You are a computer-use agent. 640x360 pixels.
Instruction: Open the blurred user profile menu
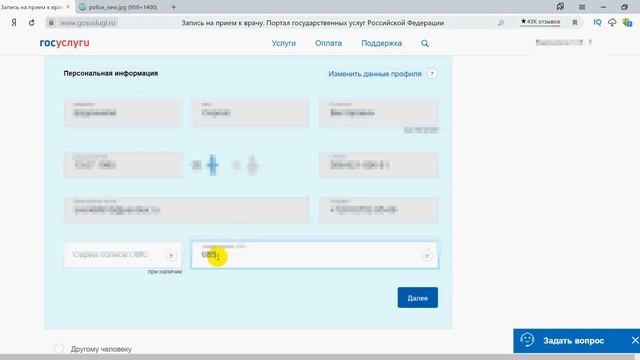click(563, 42)
